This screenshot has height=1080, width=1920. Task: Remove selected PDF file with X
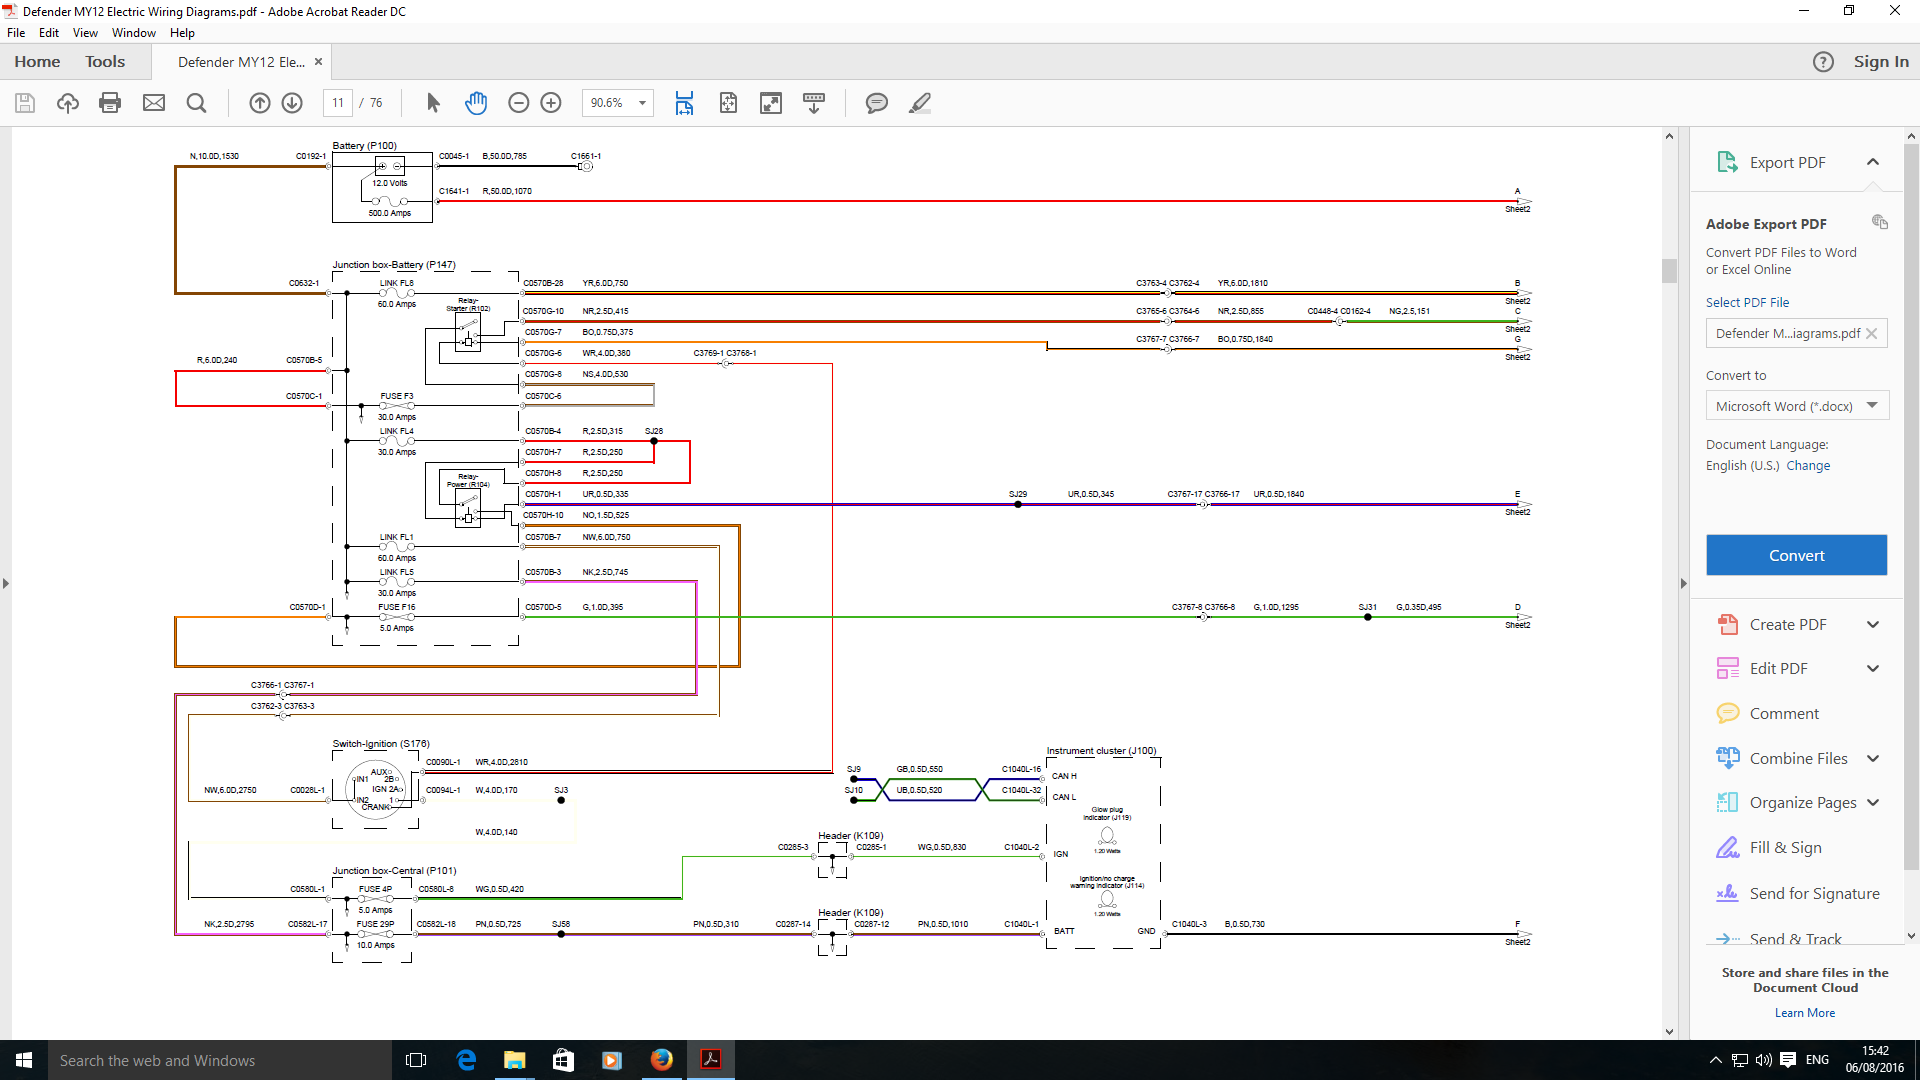click(1871, 334)
